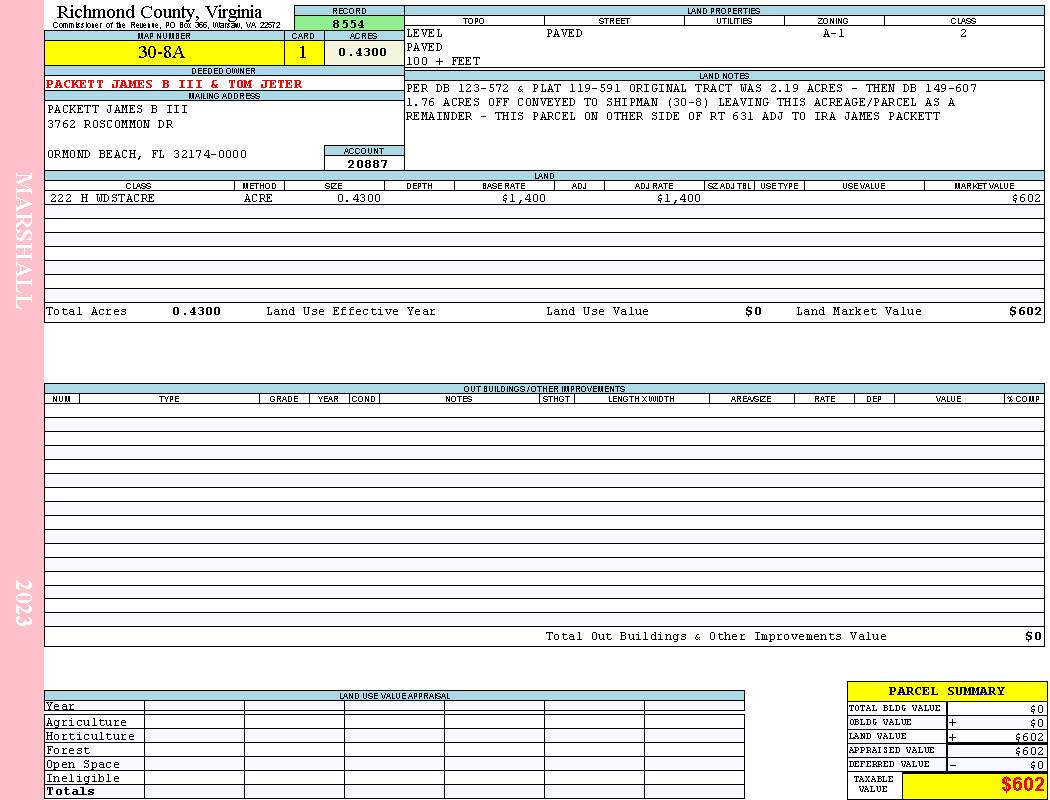The height and width of the screenshot is (800, 1050).
Task: Click the LAND PROPERTIES section header
Action: [x=724, y=11]
